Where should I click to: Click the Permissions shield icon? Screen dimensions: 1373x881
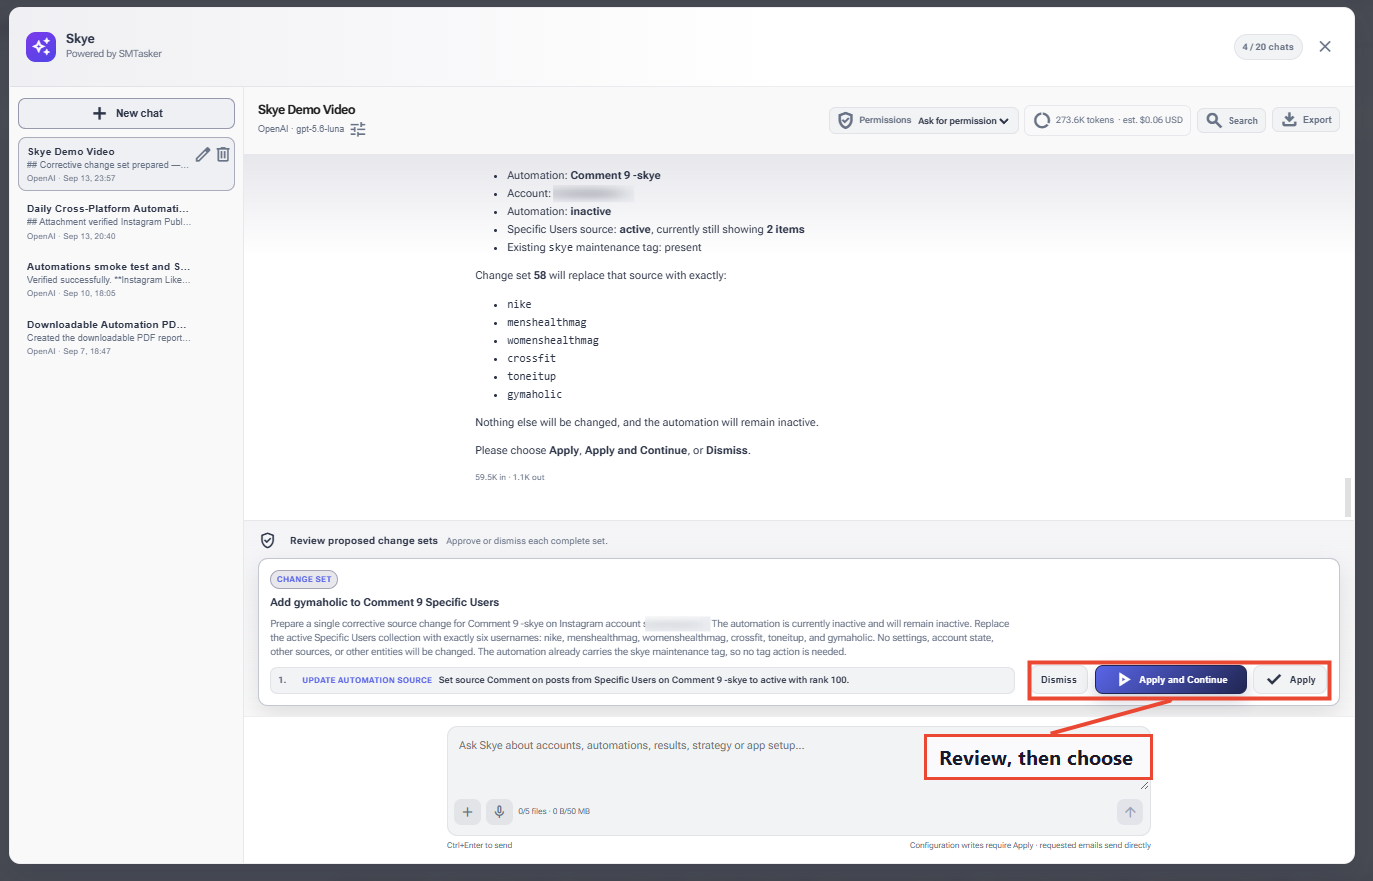coord(846,120)
